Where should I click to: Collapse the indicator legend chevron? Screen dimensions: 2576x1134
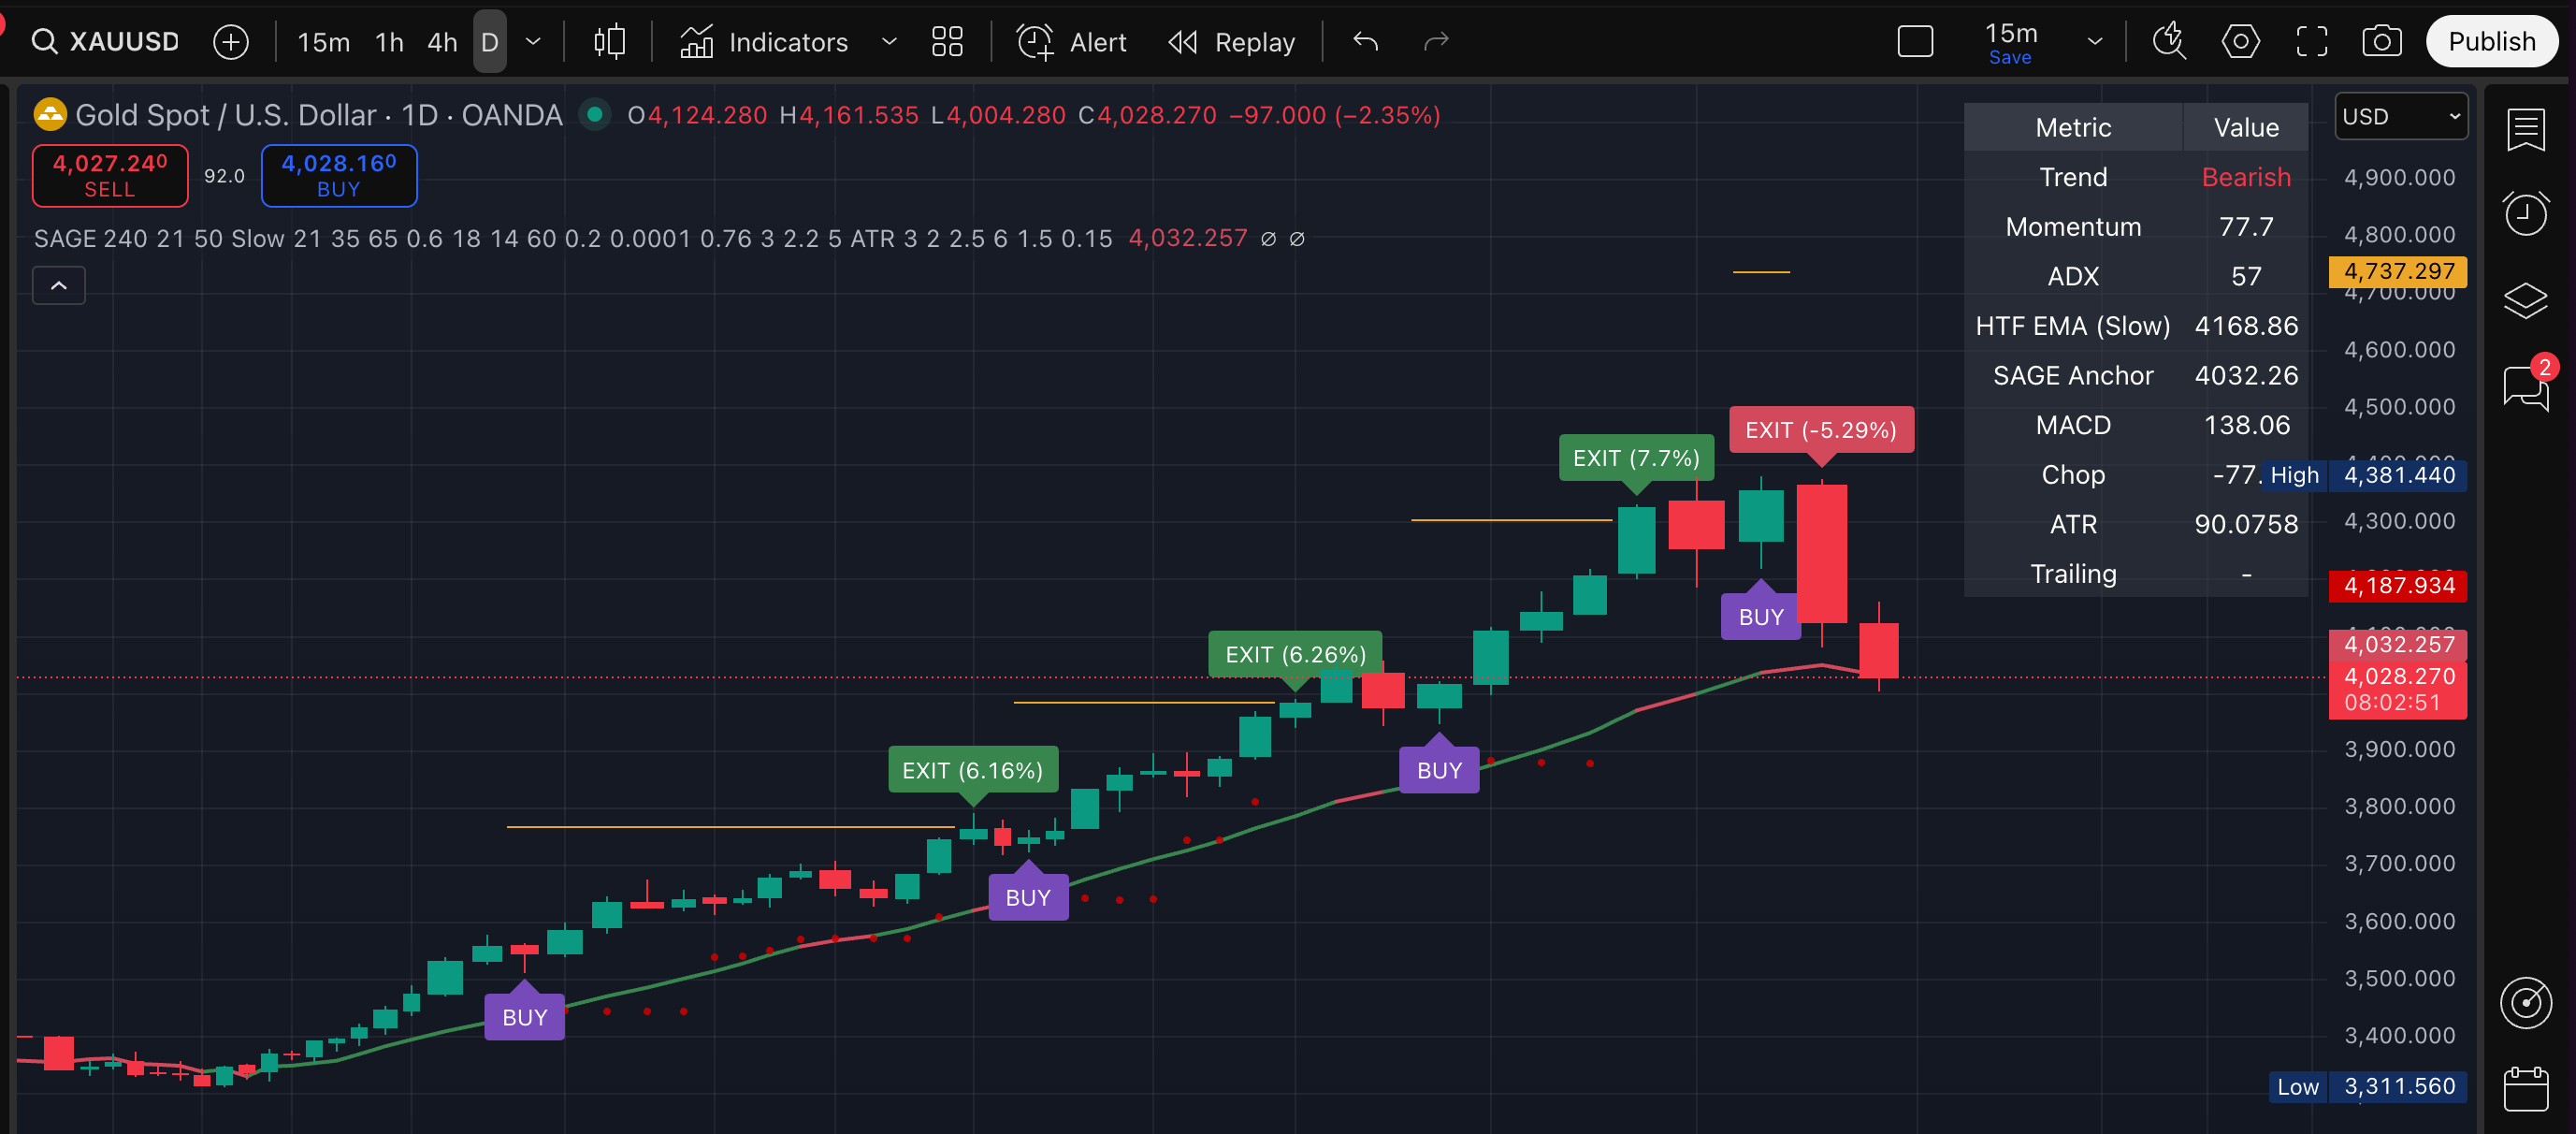(x=59, y=286)
